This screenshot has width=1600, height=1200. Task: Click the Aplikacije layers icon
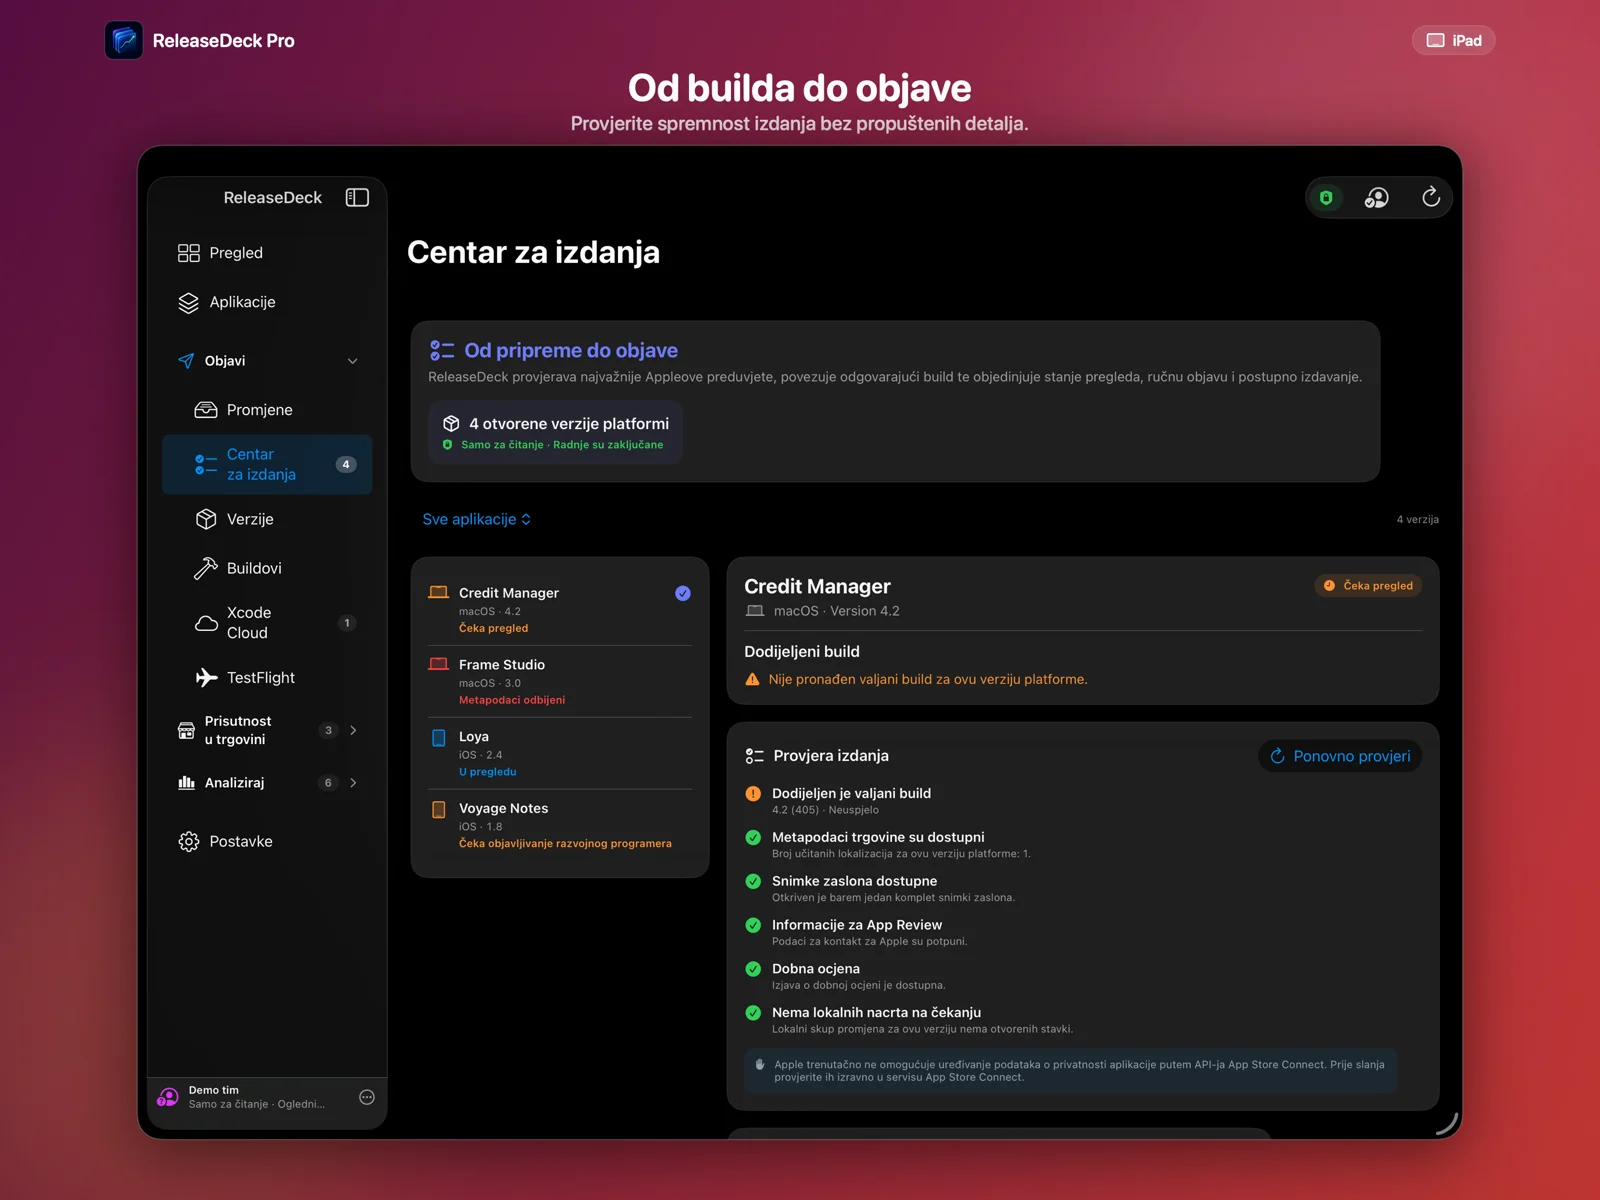188,303
